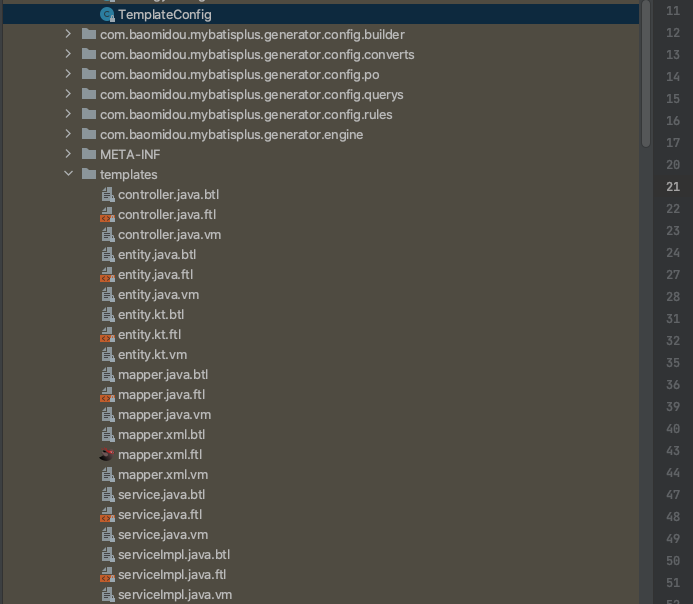Image resolution: width=693 pixels, height=604 pixels.
Task: Select com.baomidou.mybatisplus.generator.engine package name
Action: [x=232, y=134]
